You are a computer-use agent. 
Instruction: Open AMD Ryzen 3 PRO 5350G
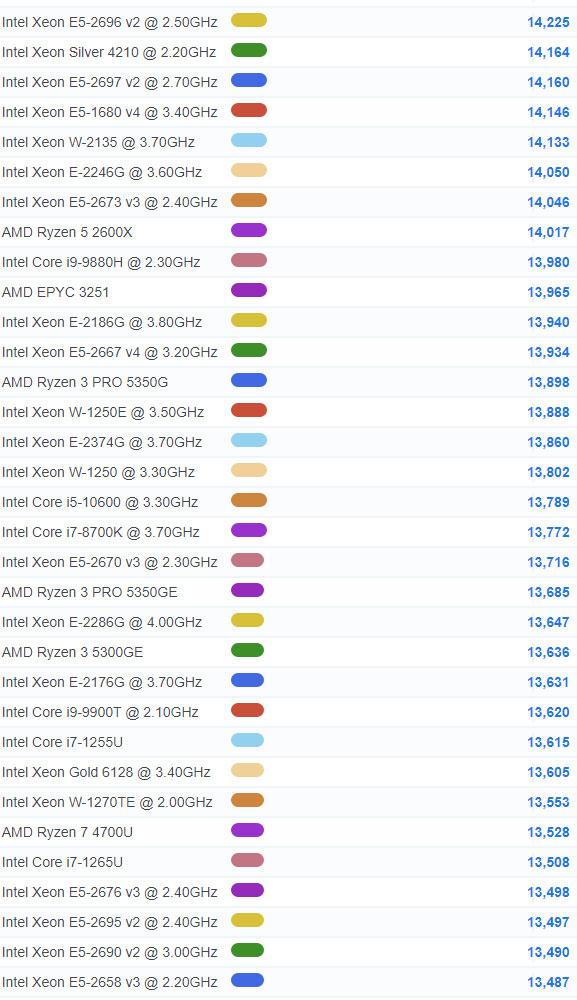pos(85,382)
